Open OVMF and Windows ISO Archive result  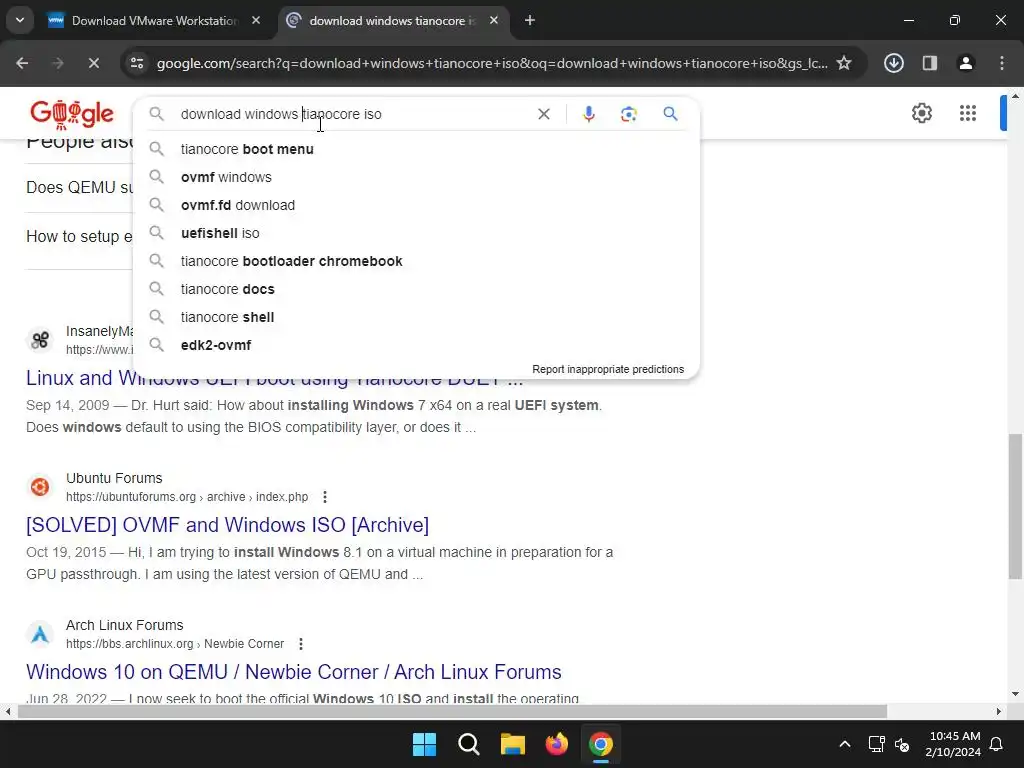(227, 525)
